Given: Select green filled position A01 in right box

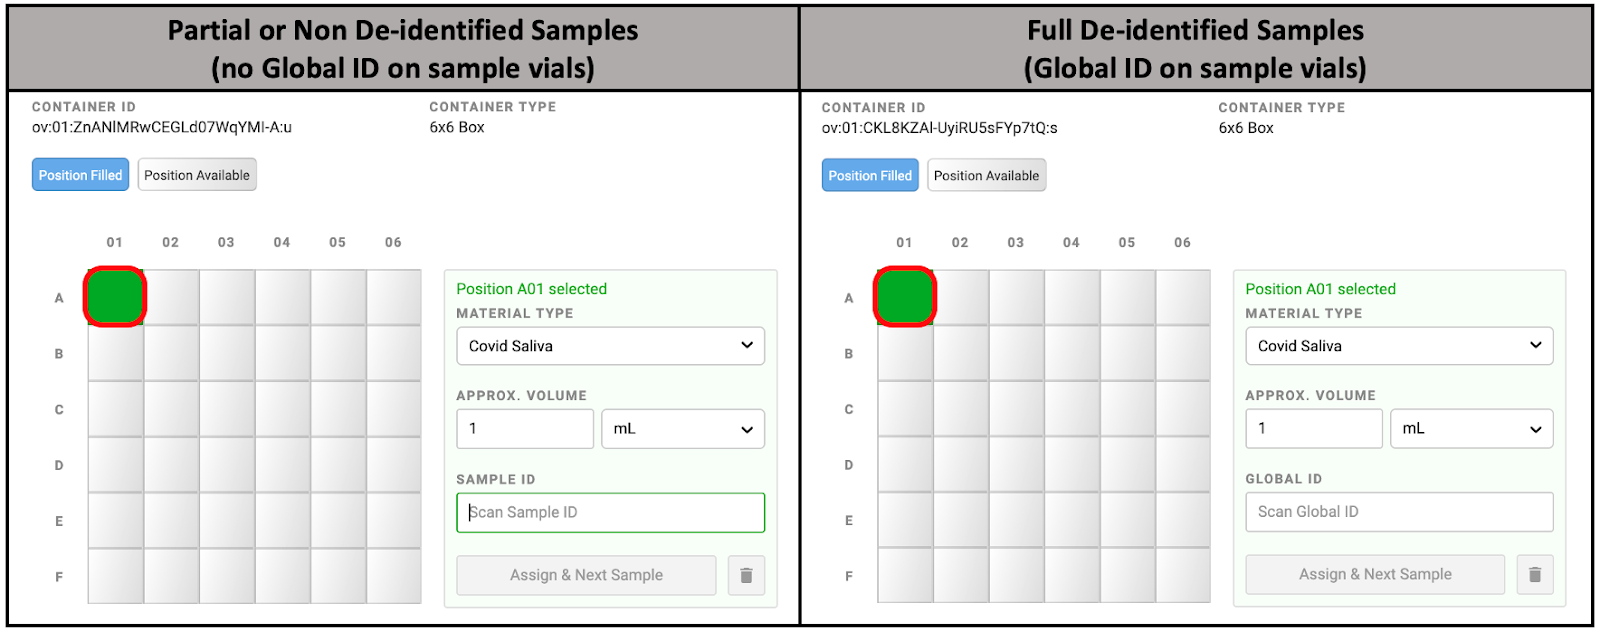Looking at the screenshot, I should coord(905,297).
